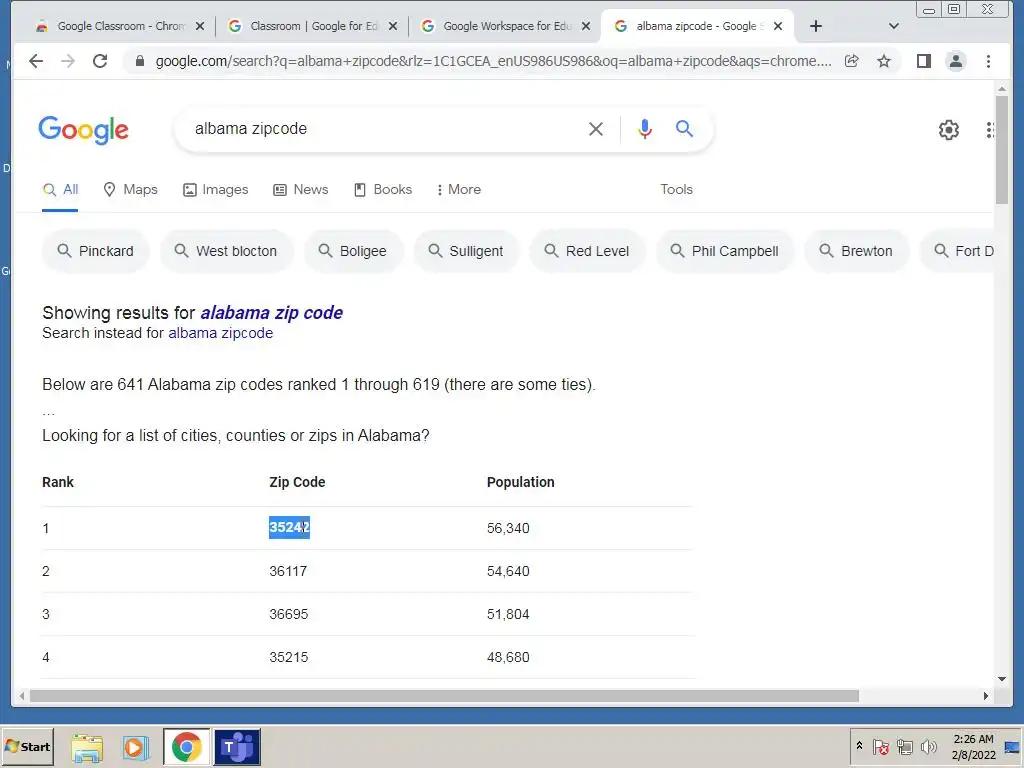Click zip code 36695 cell

coord(289,615)
